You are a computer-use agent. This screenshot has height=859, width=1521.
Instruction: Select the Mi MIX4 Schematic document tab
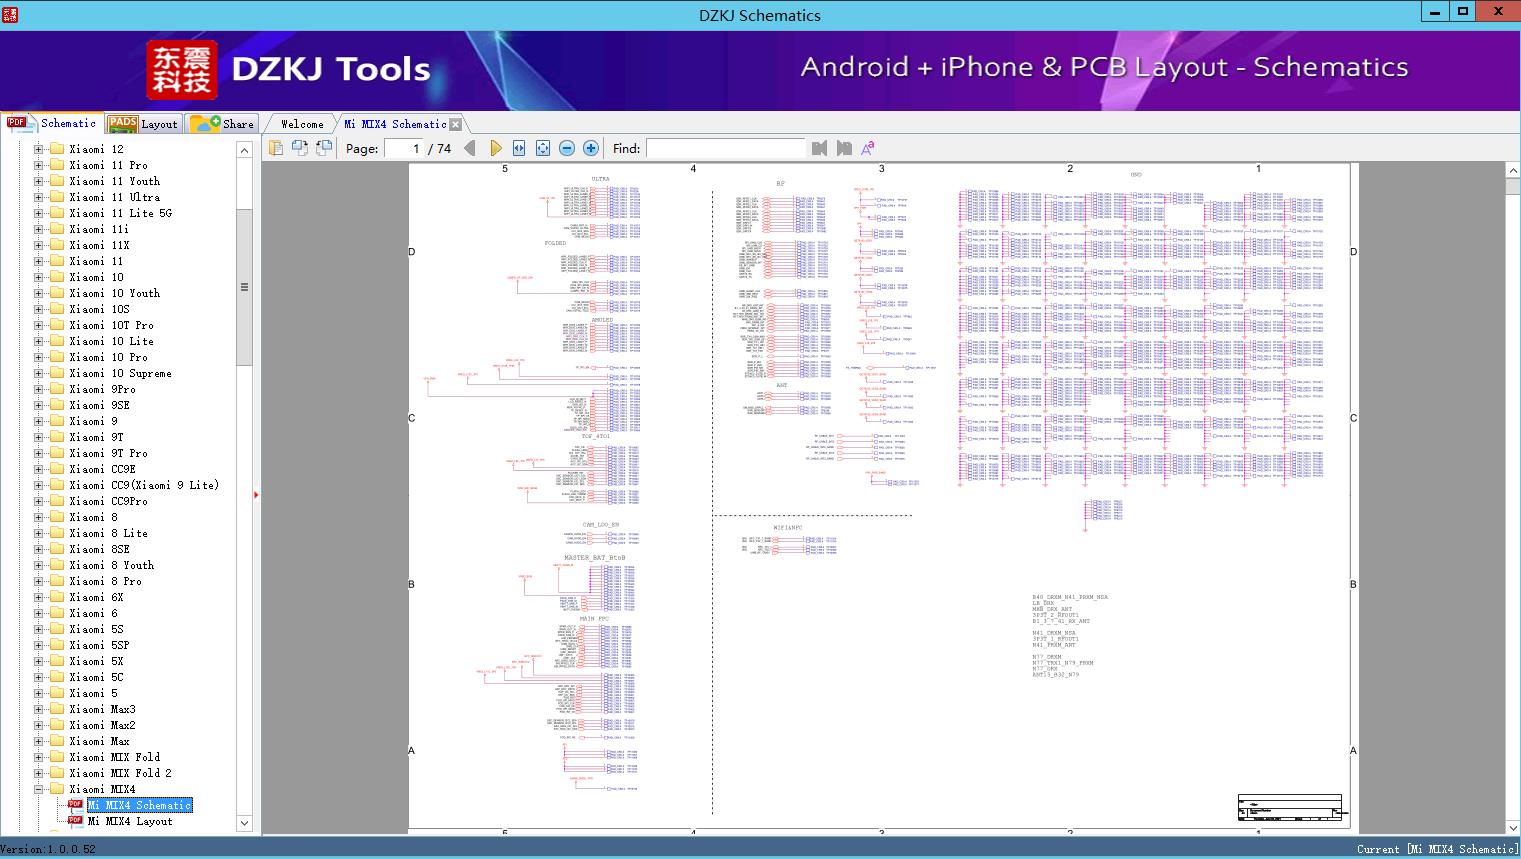[395, 124]
